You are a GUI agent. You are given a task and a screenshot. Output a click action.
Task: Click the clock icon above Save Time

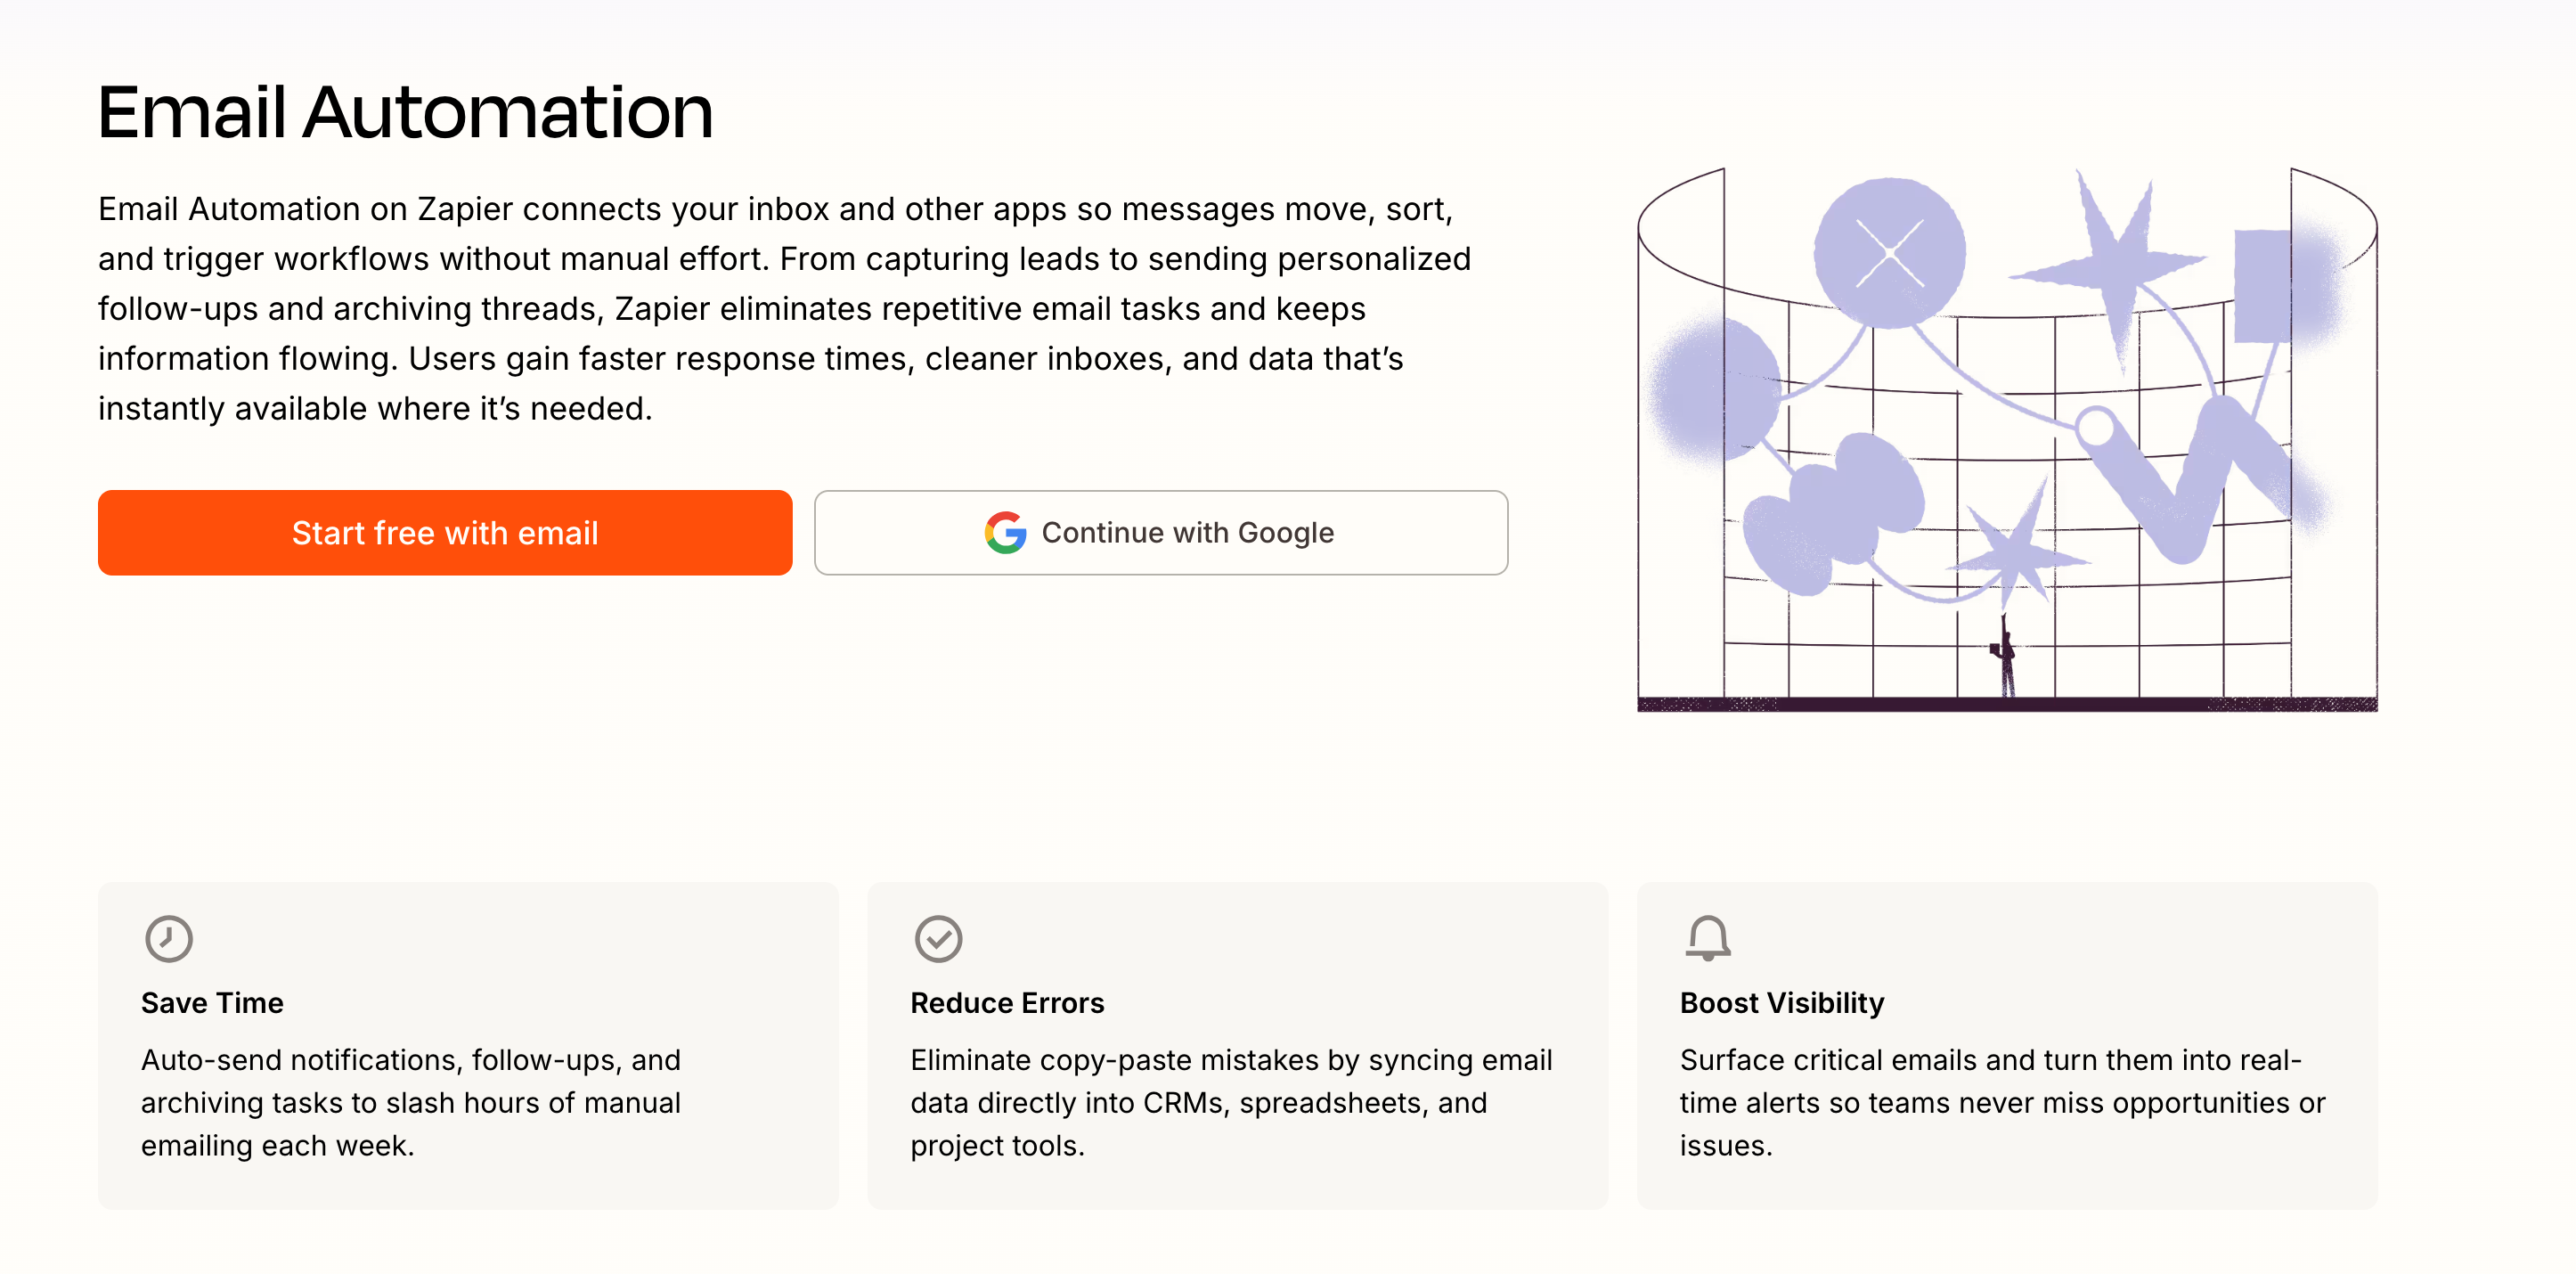168,938
